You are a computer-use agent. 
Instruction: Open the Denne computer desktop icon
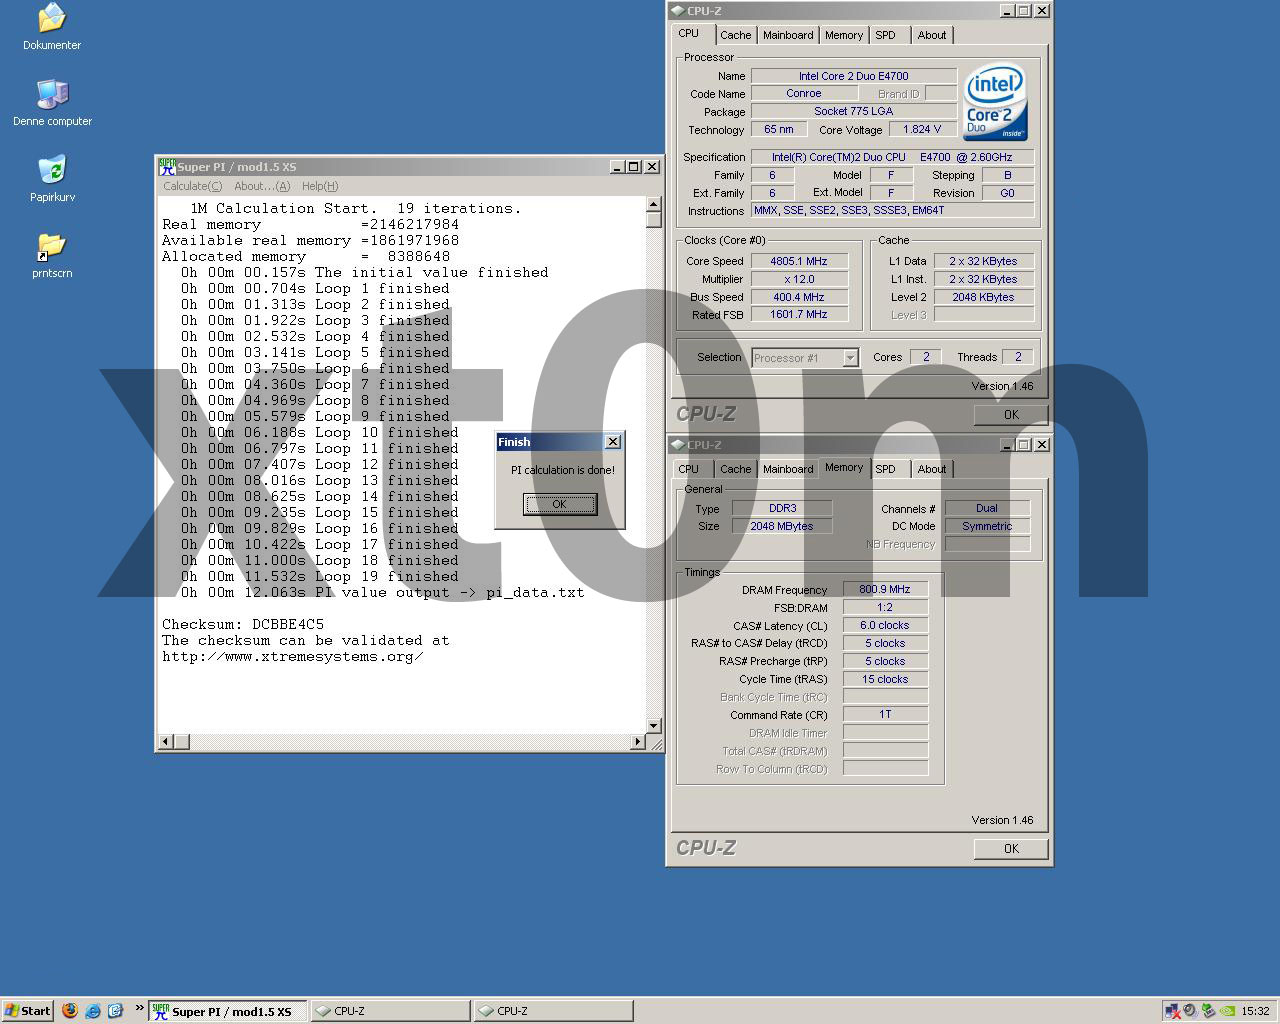pos(52,94)
